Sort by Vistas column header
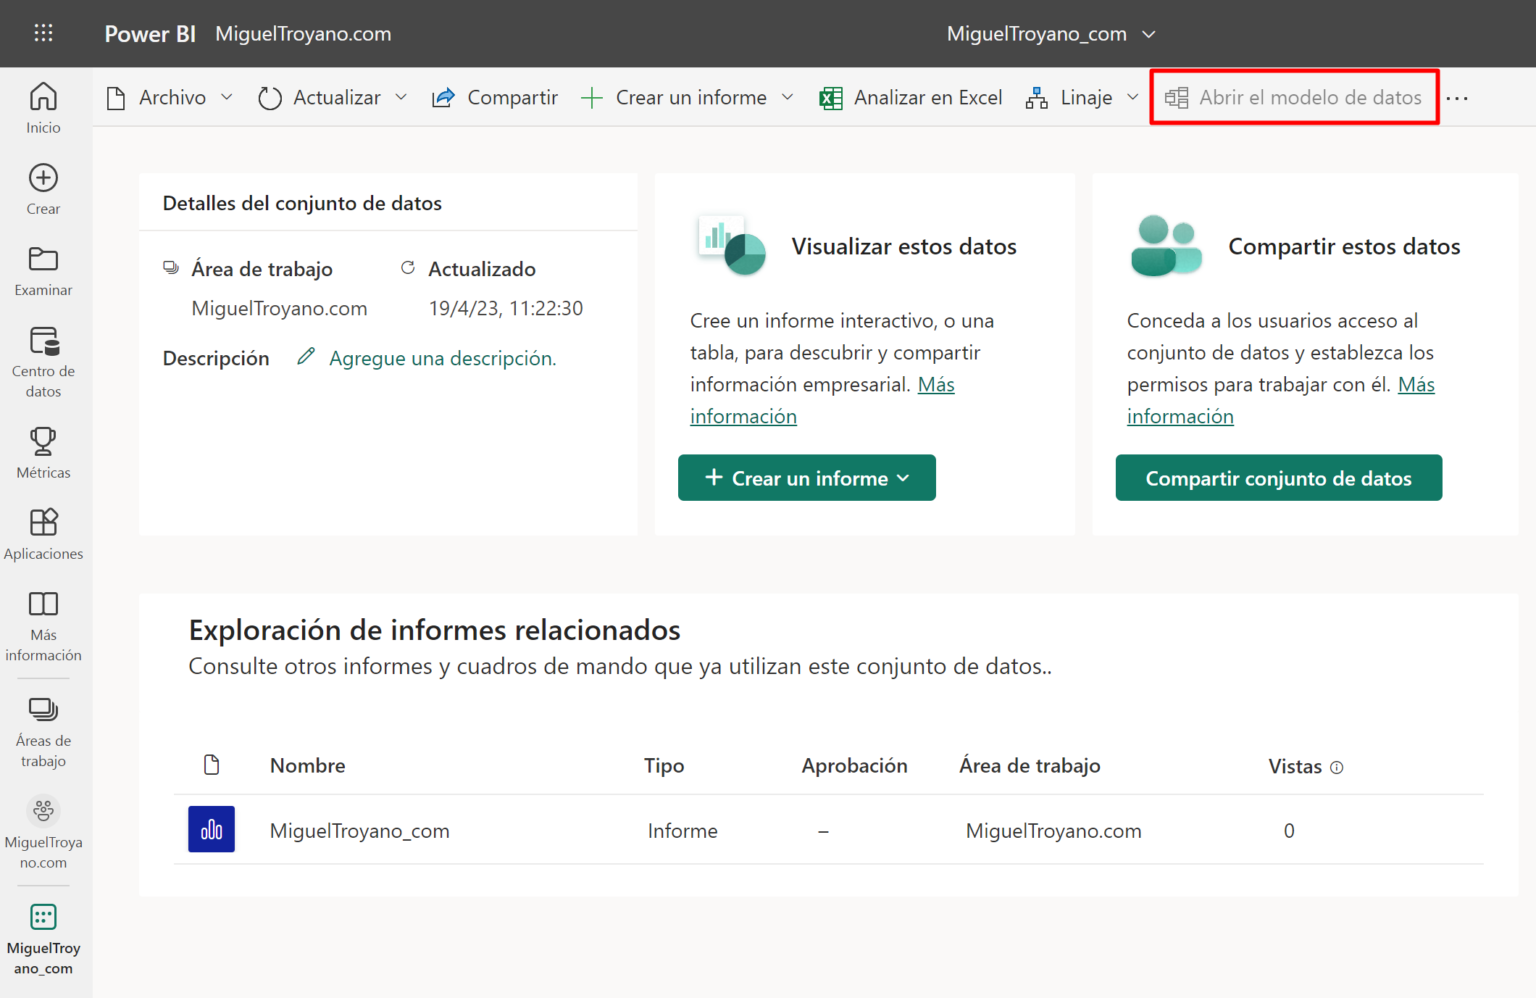Viewport: 1536px width, 998px height. pos(1295,766)
